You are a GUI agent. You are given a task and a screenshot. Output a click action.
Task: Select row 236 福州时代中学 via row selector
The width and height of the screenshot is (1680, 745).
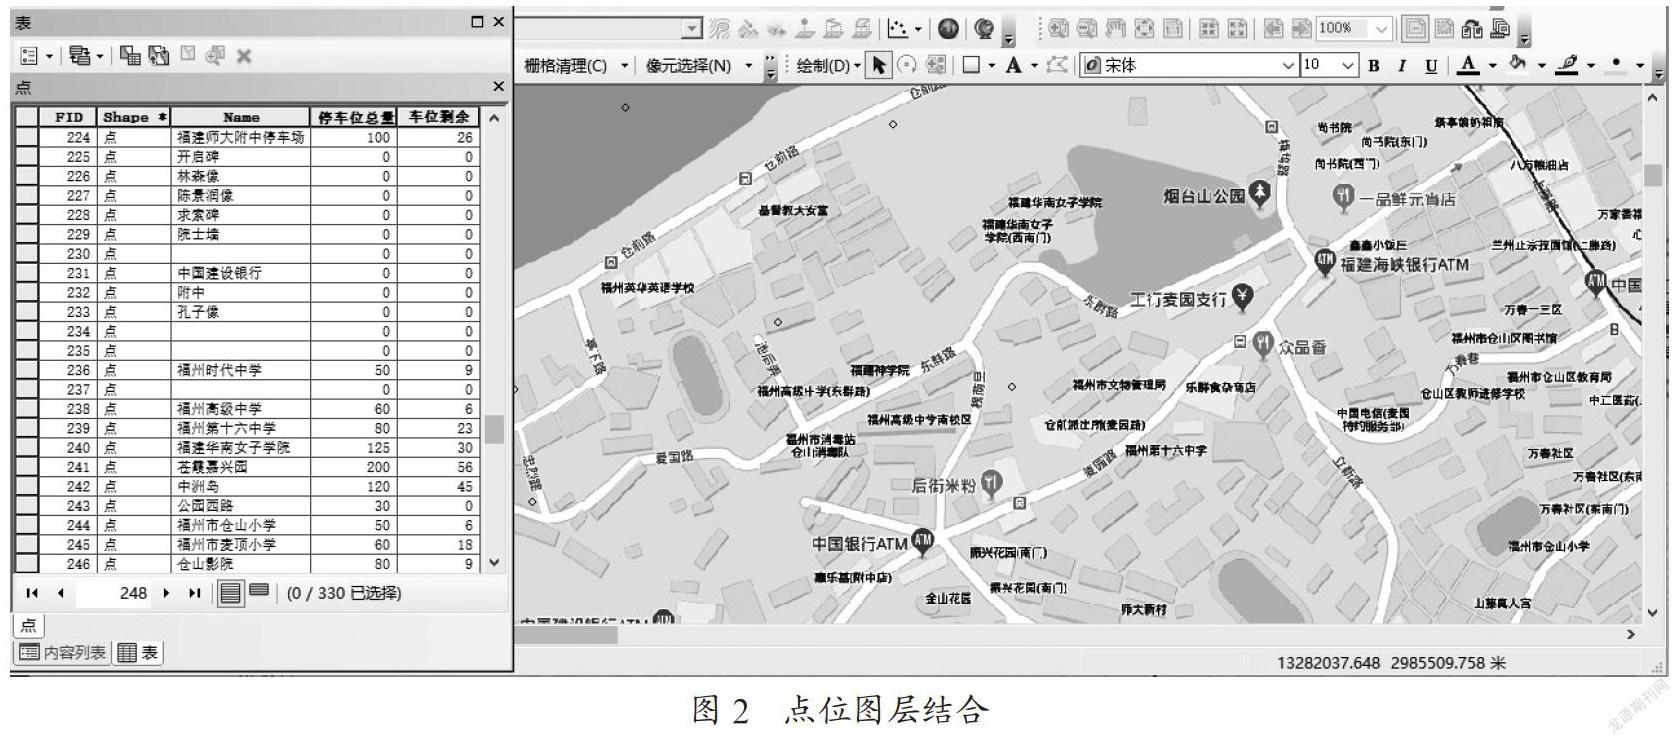(x=27, y=370)
